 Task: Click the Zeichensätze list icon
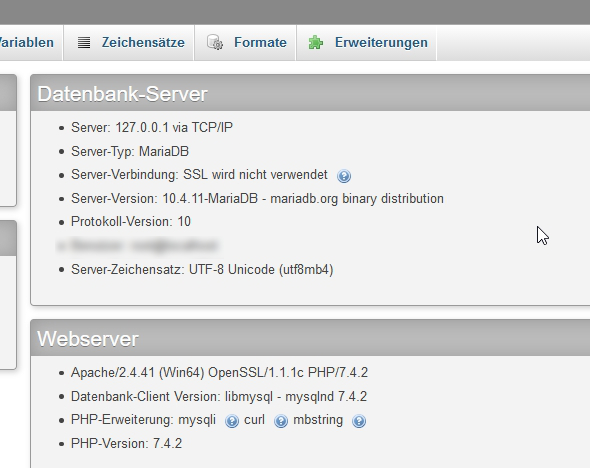tap(84, 43)
